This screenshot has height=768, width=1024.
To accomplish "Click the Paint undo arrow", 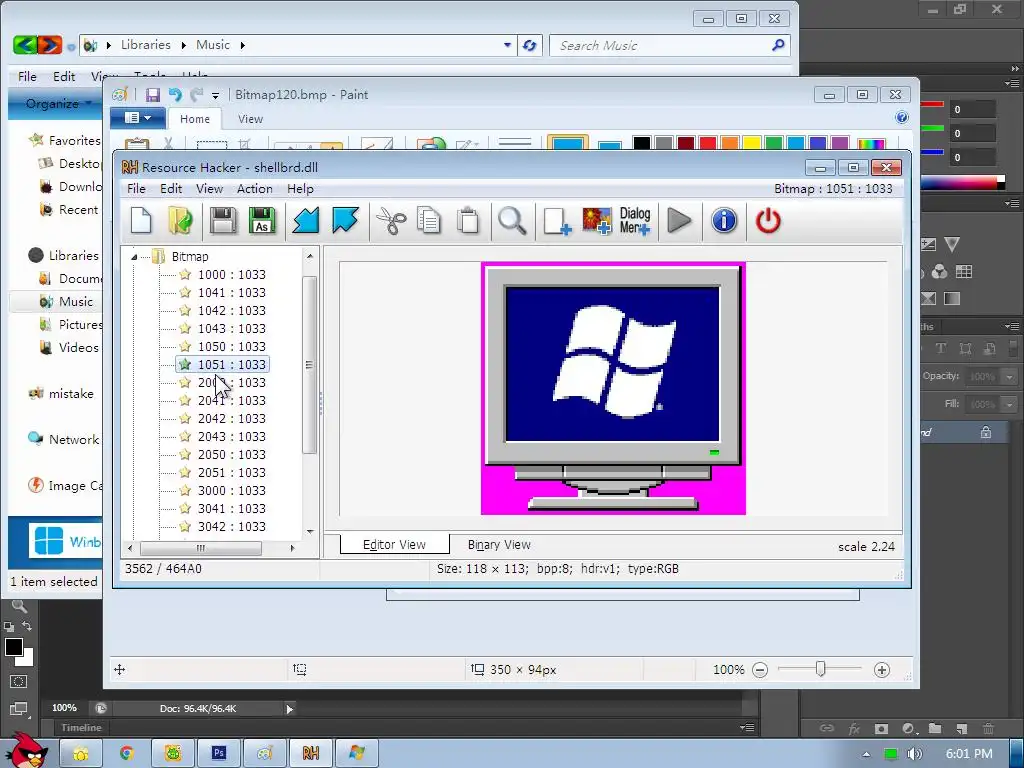I will click(x=174, y=95).
